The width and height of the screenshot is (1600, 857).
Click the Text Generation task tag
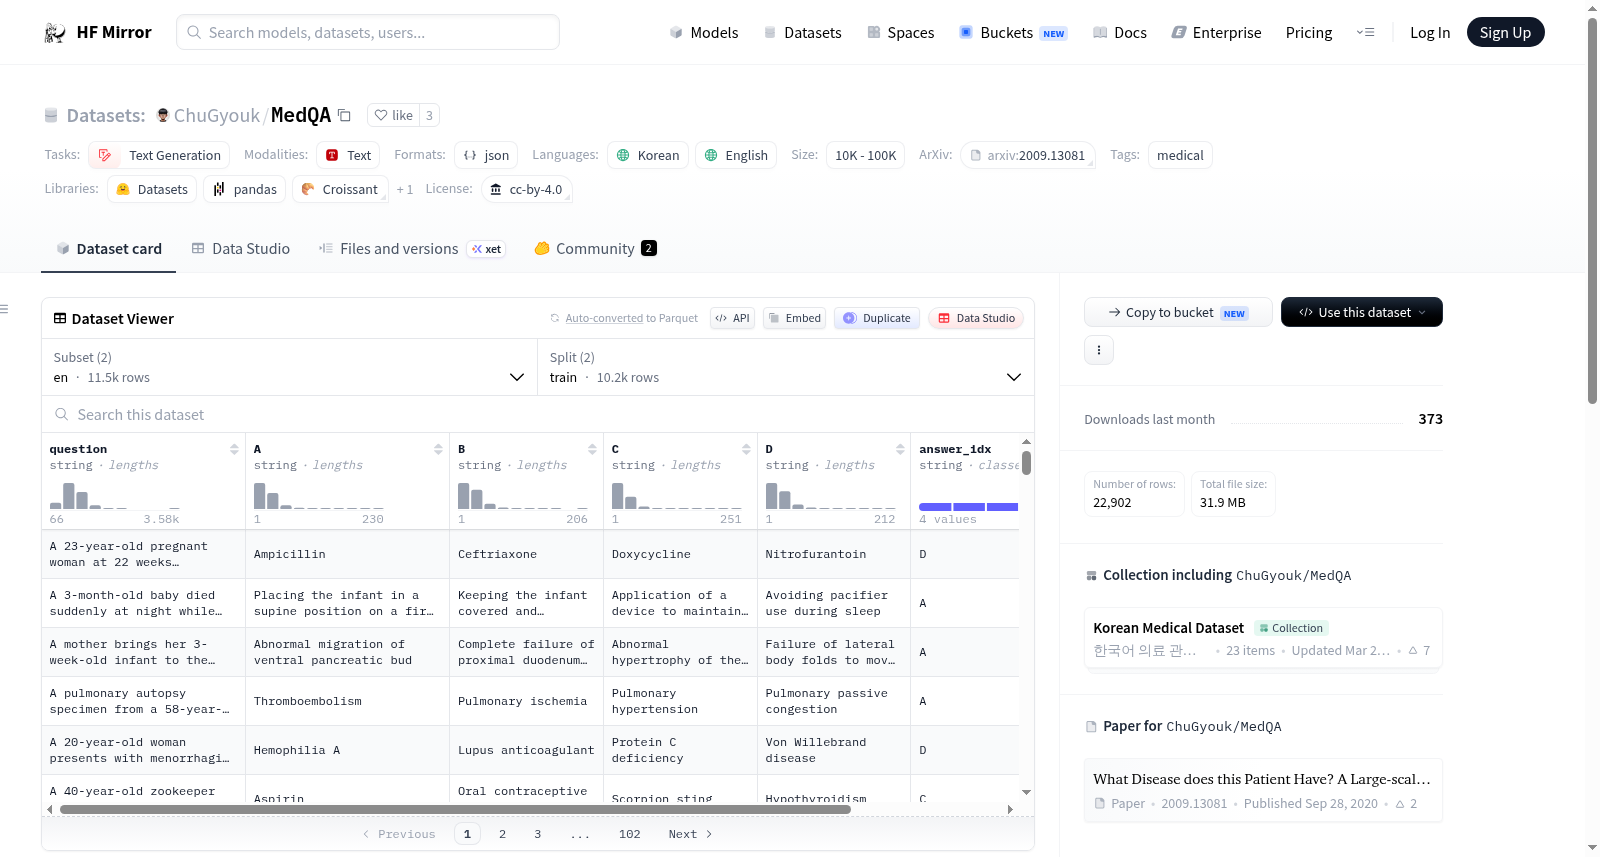pyautogui.click(x=159, y=155)
